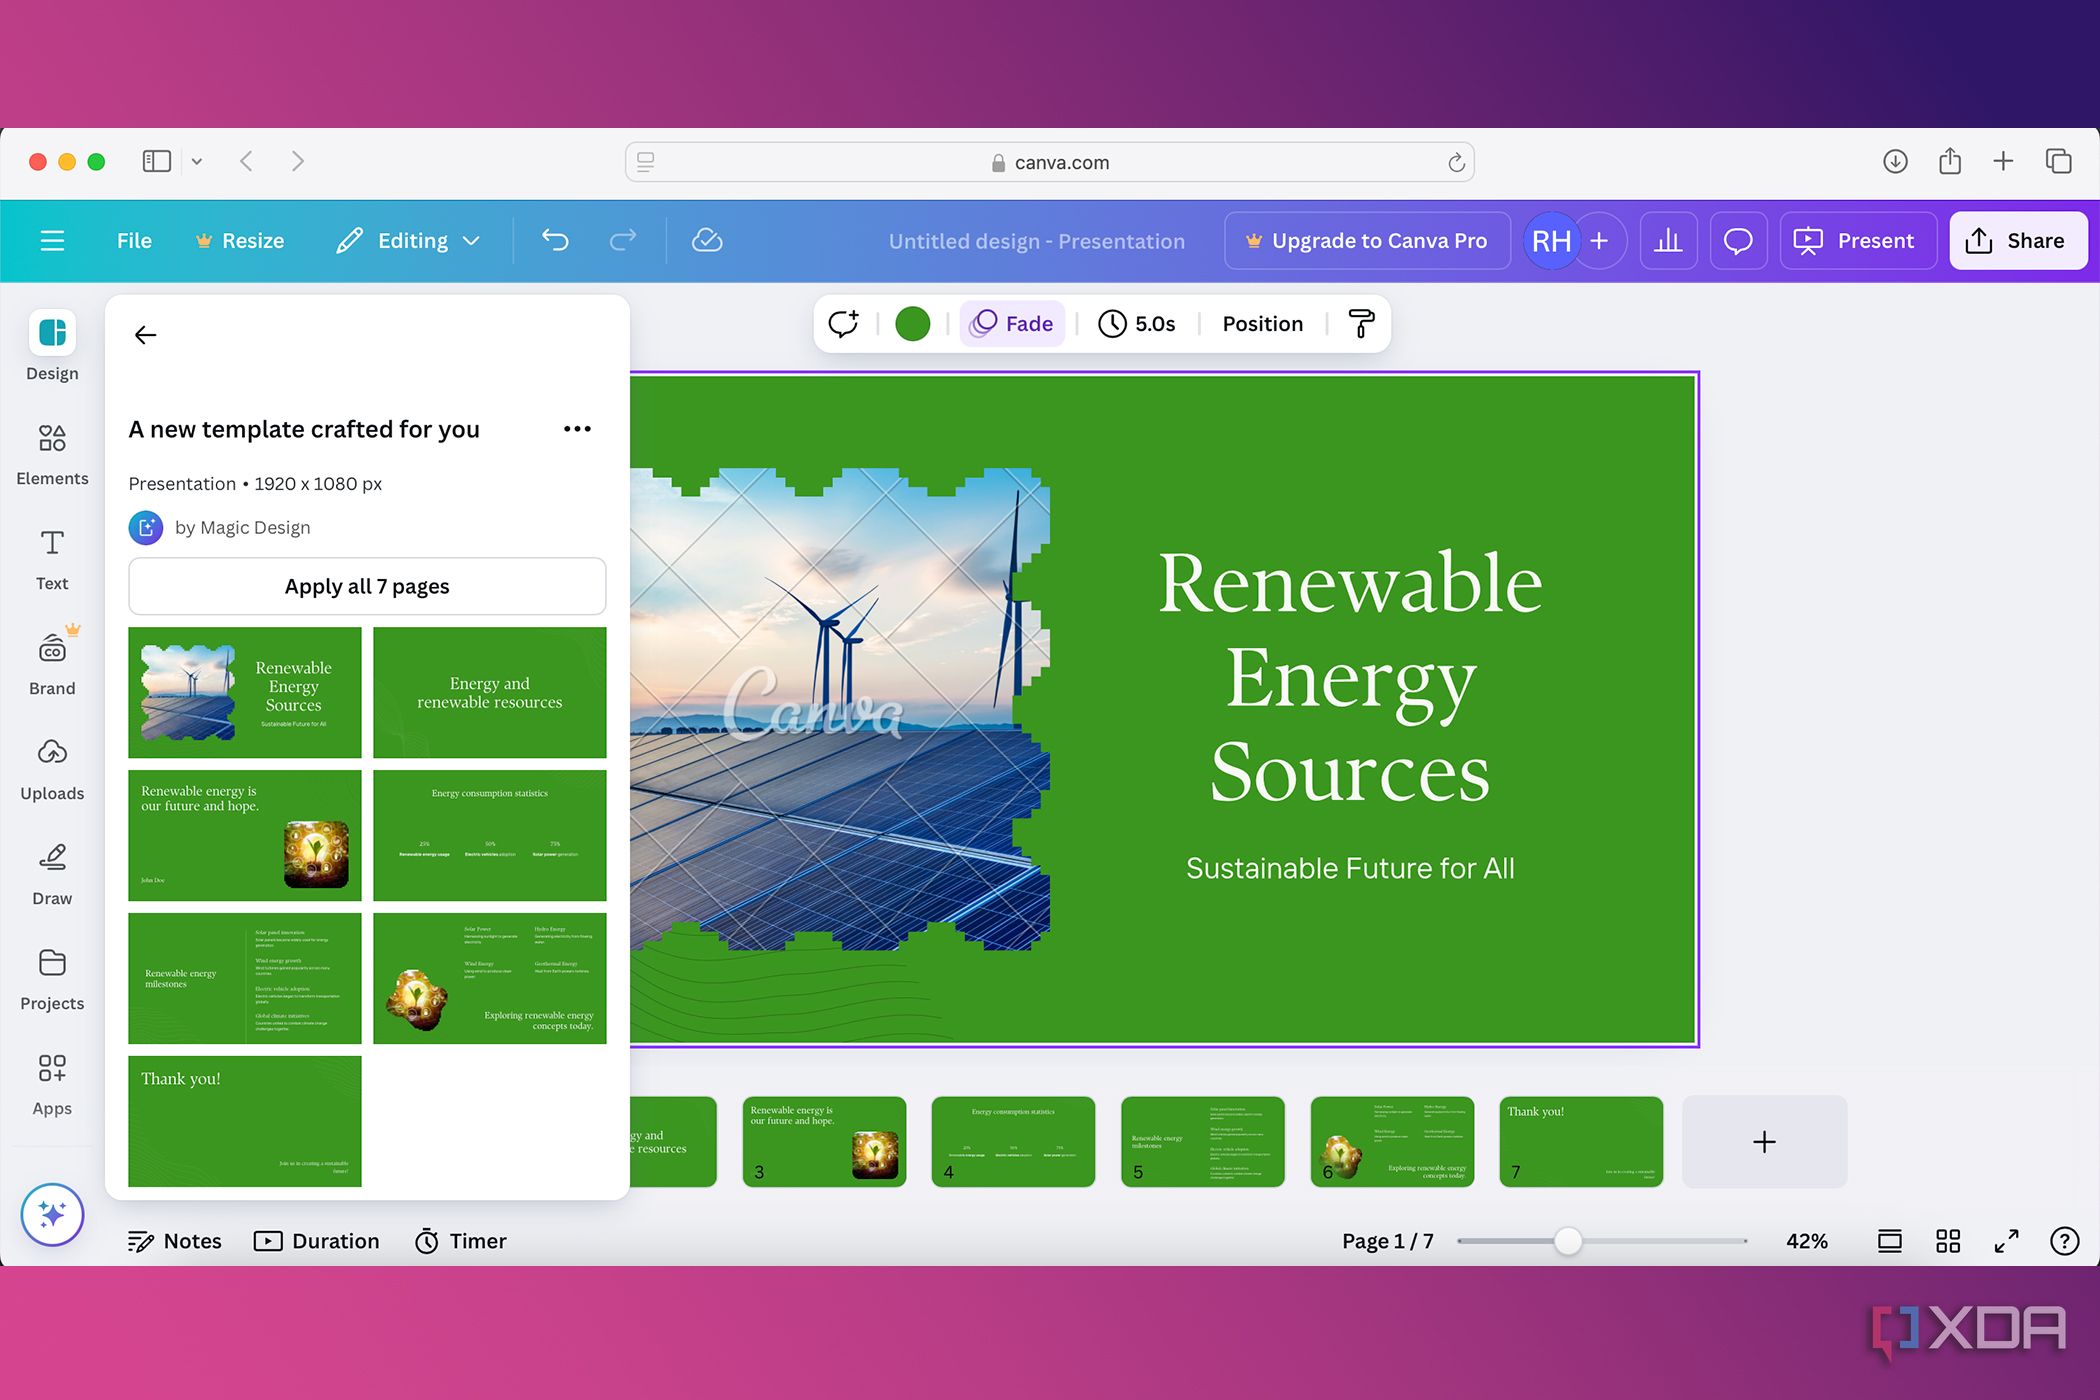Click the copy style paint roller icon
Viewport: 2100px width, 1400px height.
pos(1361,323)
